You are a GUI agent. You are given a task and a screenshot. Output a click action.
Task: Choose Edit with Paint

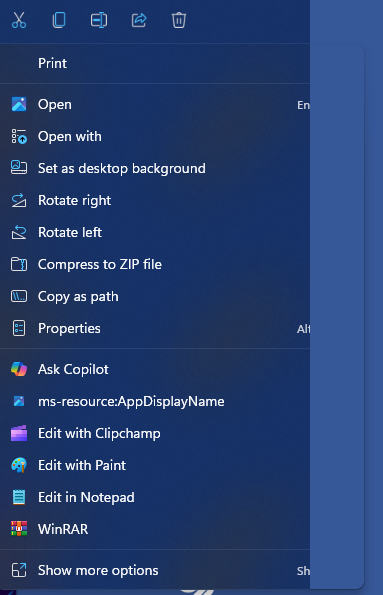pyautogui.click(x=155, y=465)
